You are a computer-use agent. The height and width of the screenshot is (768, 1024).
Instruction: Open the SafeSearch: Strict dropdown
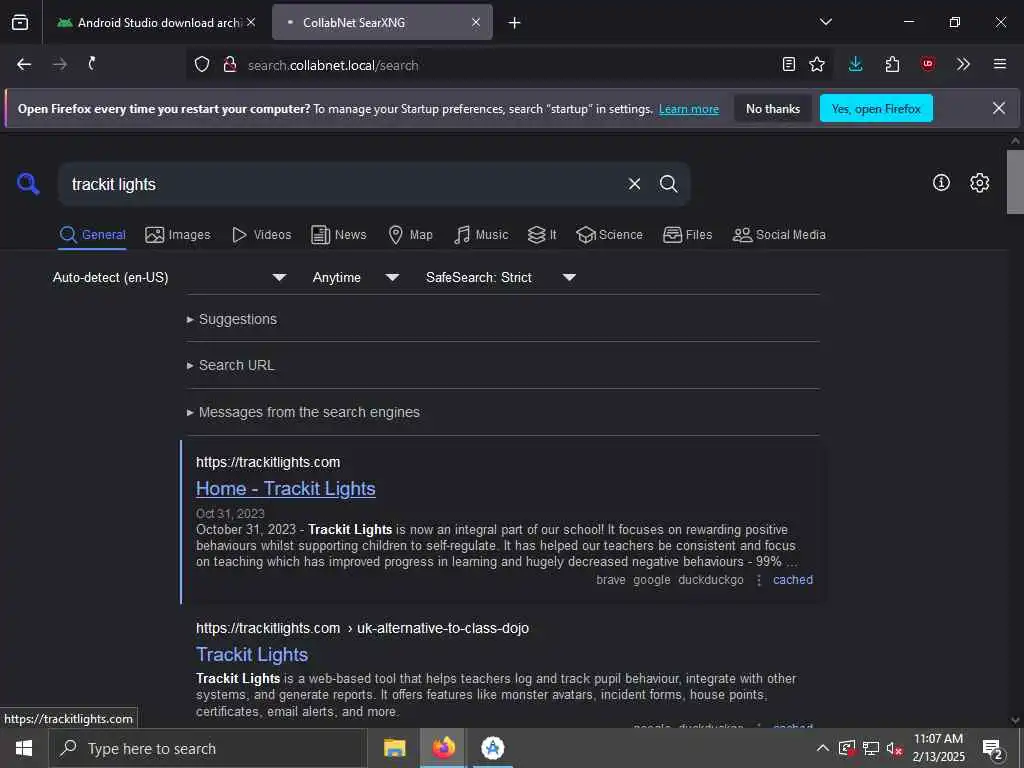pyautogui.click(x=501, y=278)
